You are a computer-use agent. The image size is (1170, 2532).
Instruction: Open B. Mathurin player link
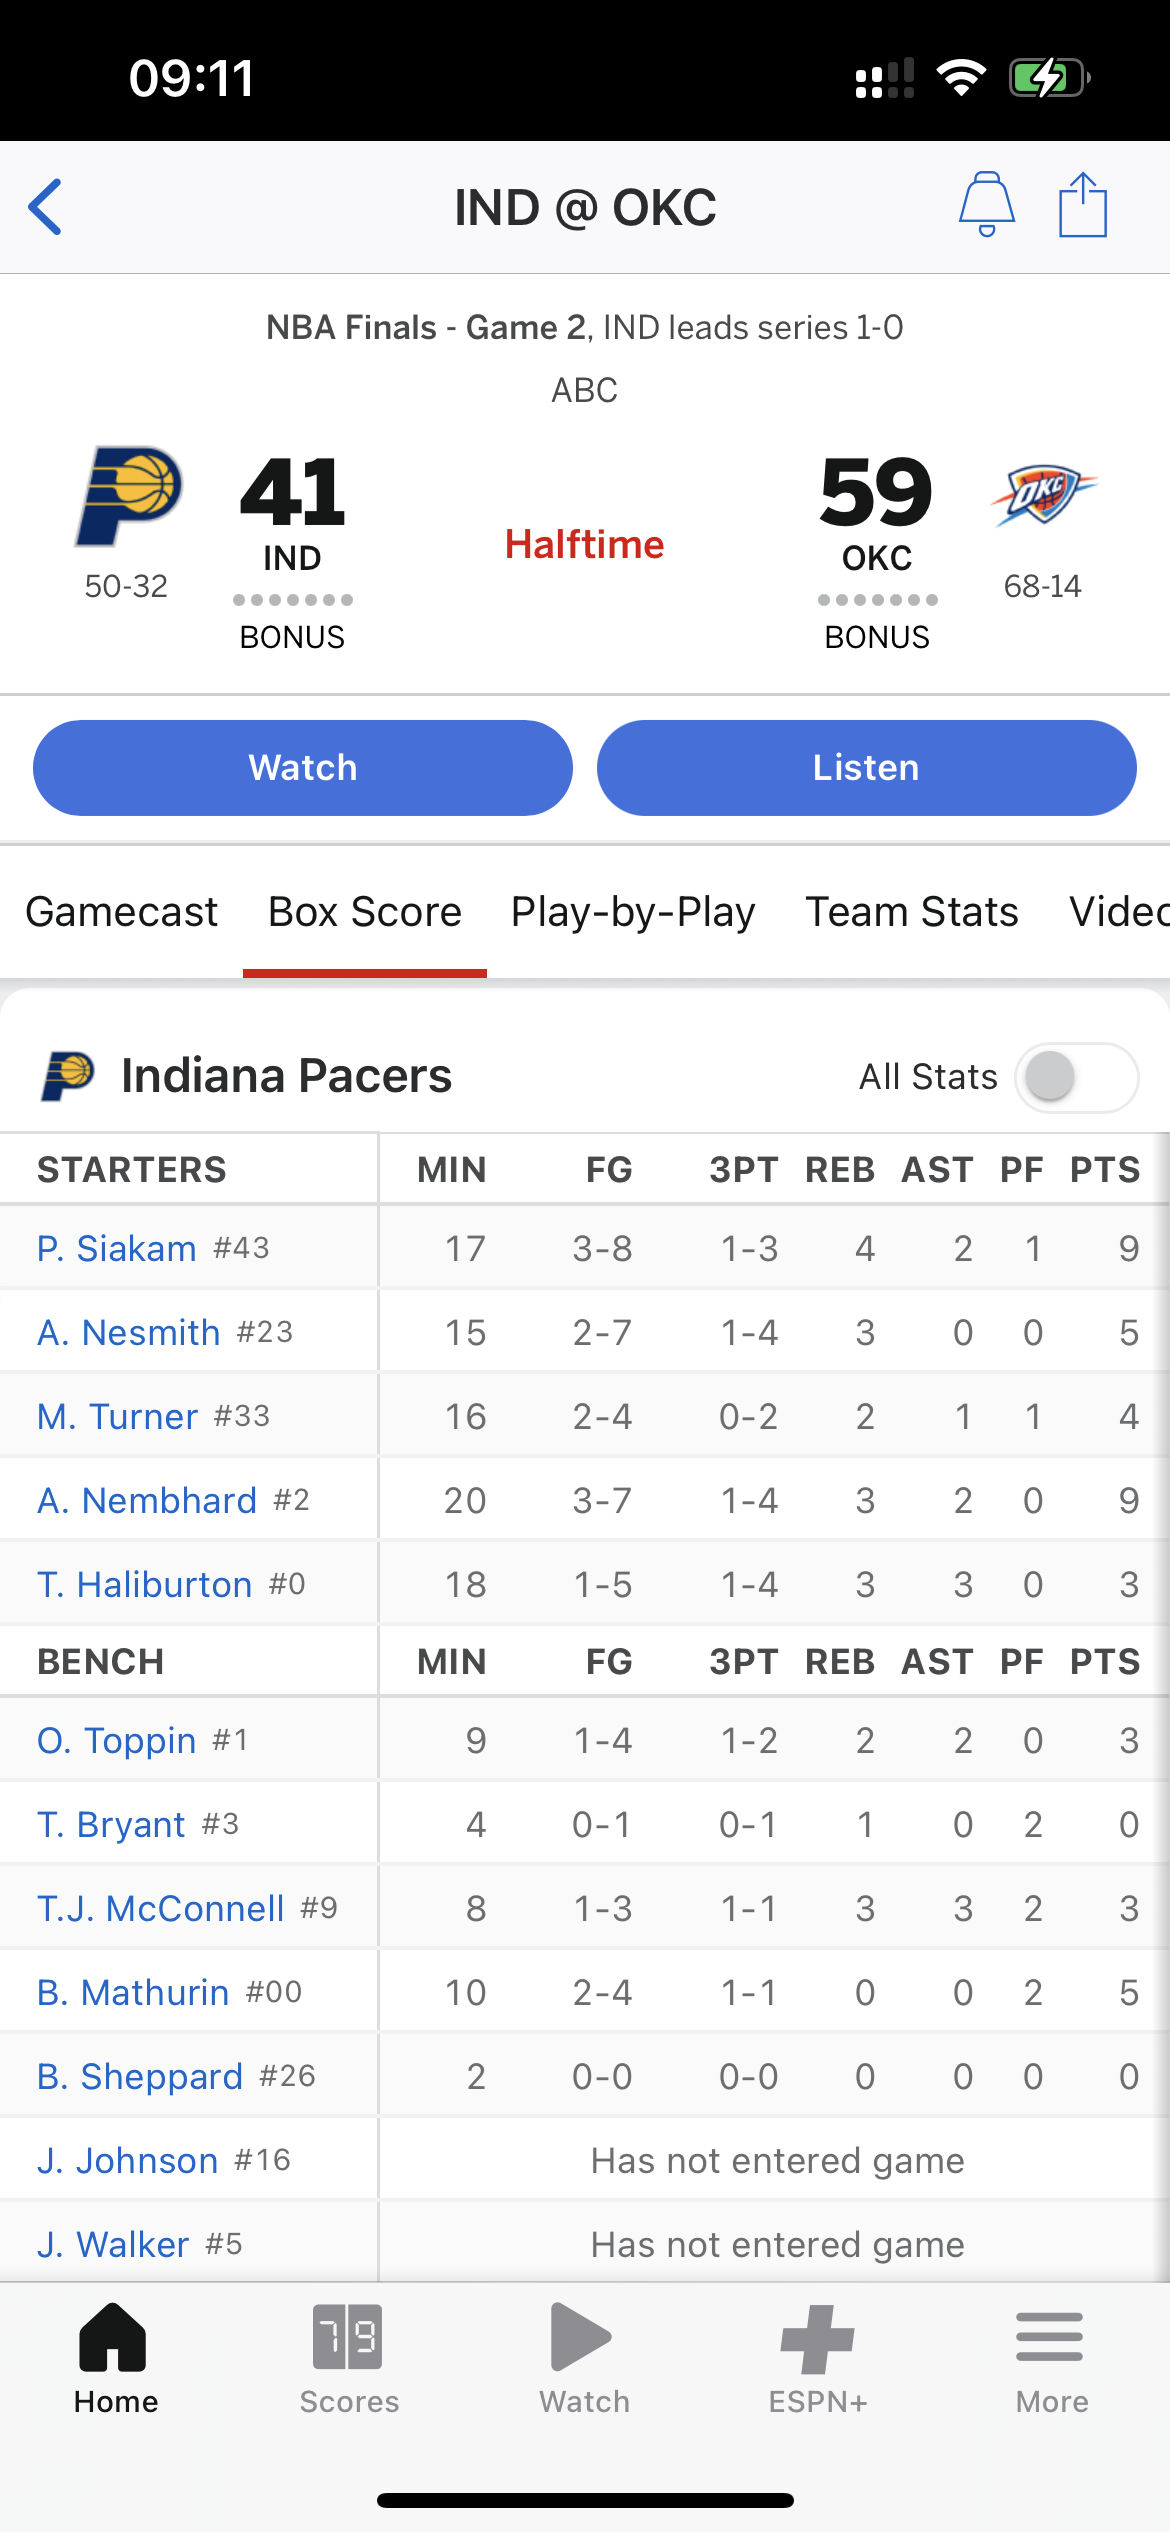(x=133, y=1992)
